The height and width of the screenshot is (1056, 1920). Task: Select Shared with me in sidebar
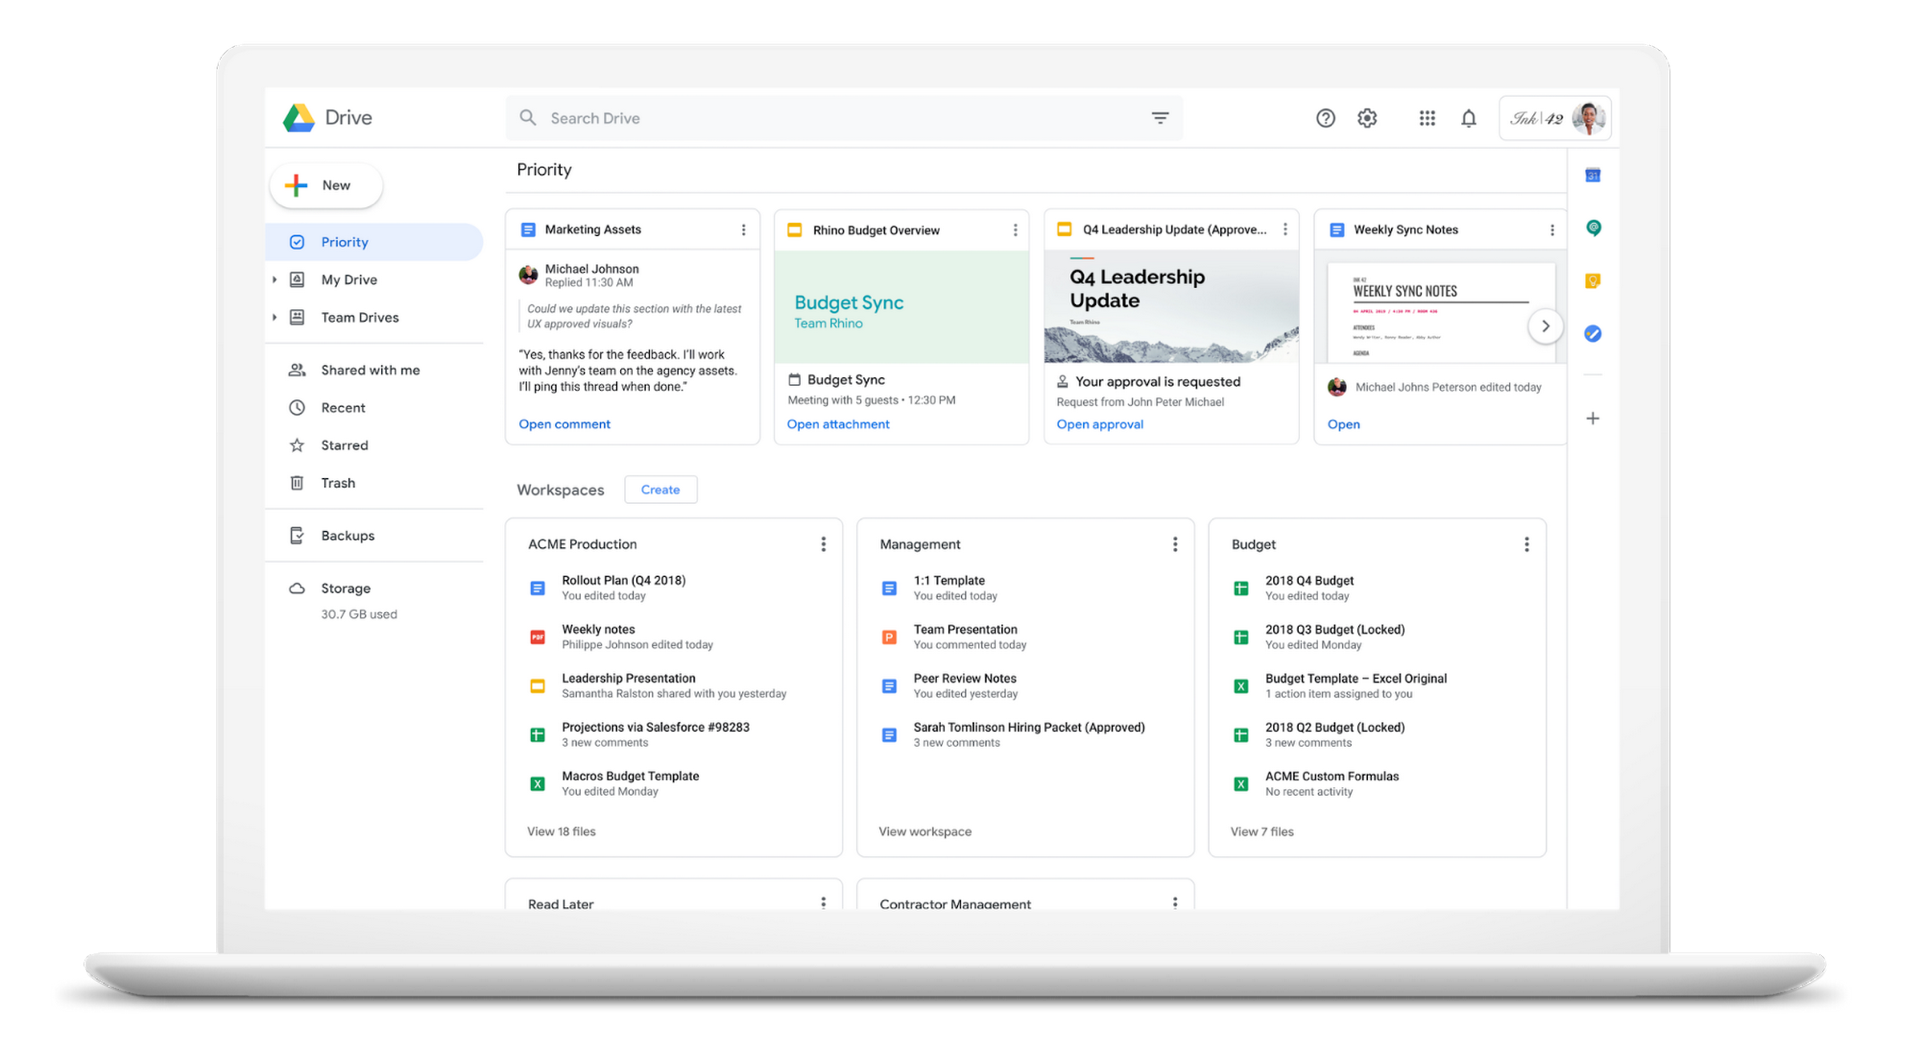pos(370,370)
